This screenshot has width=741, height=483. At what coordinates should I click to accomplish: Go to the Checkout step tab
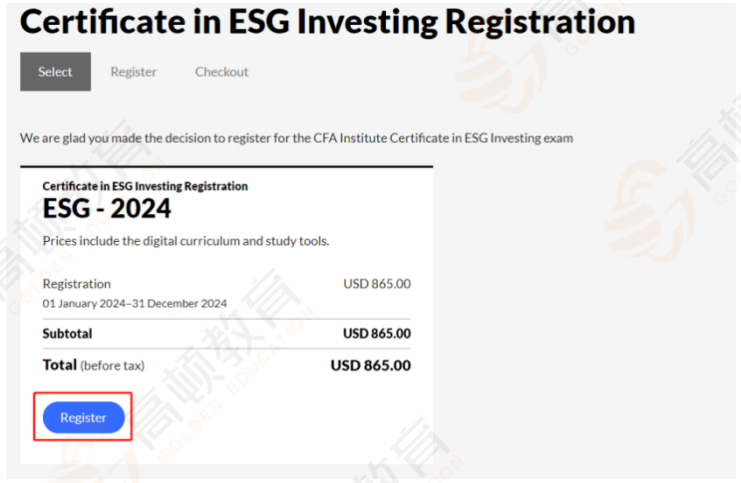click(222, 72)
